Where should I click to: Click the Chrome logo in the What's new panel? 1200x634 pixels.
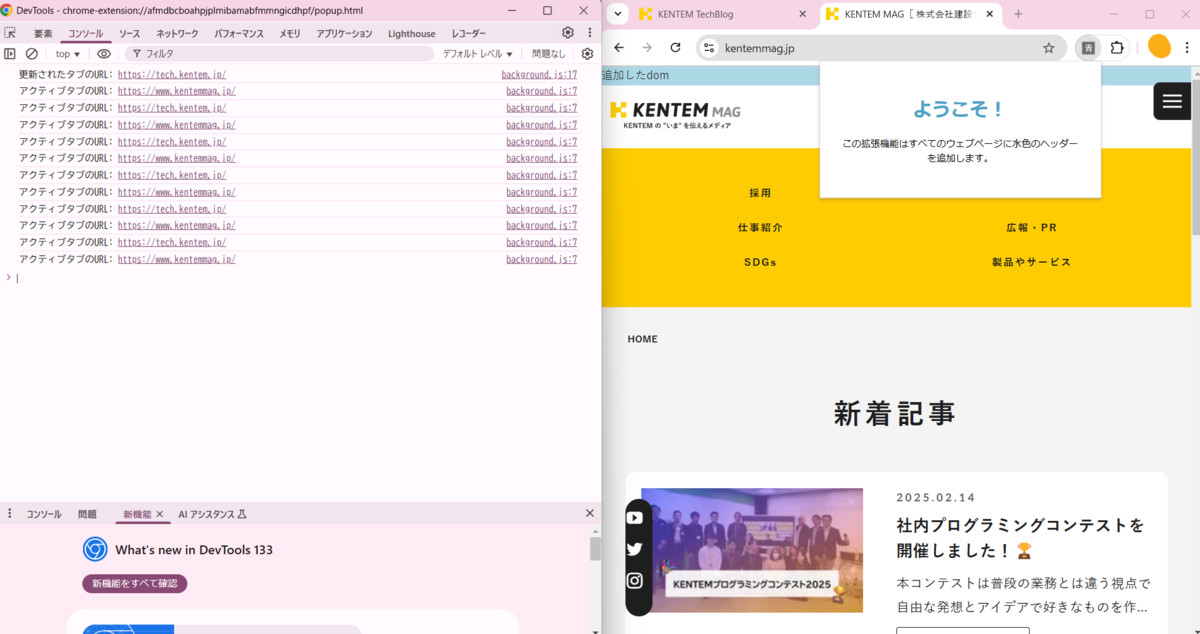pyautogui.click(x=95, y=549)
